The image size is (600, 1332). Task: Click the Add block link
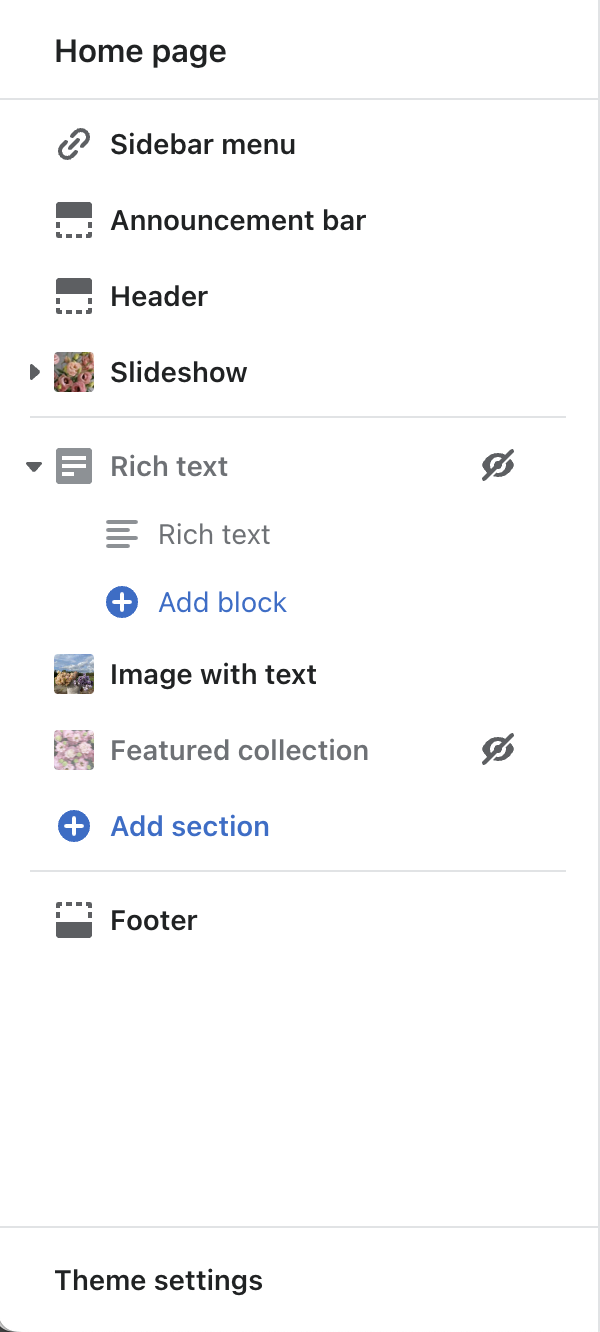pos(222,603)
